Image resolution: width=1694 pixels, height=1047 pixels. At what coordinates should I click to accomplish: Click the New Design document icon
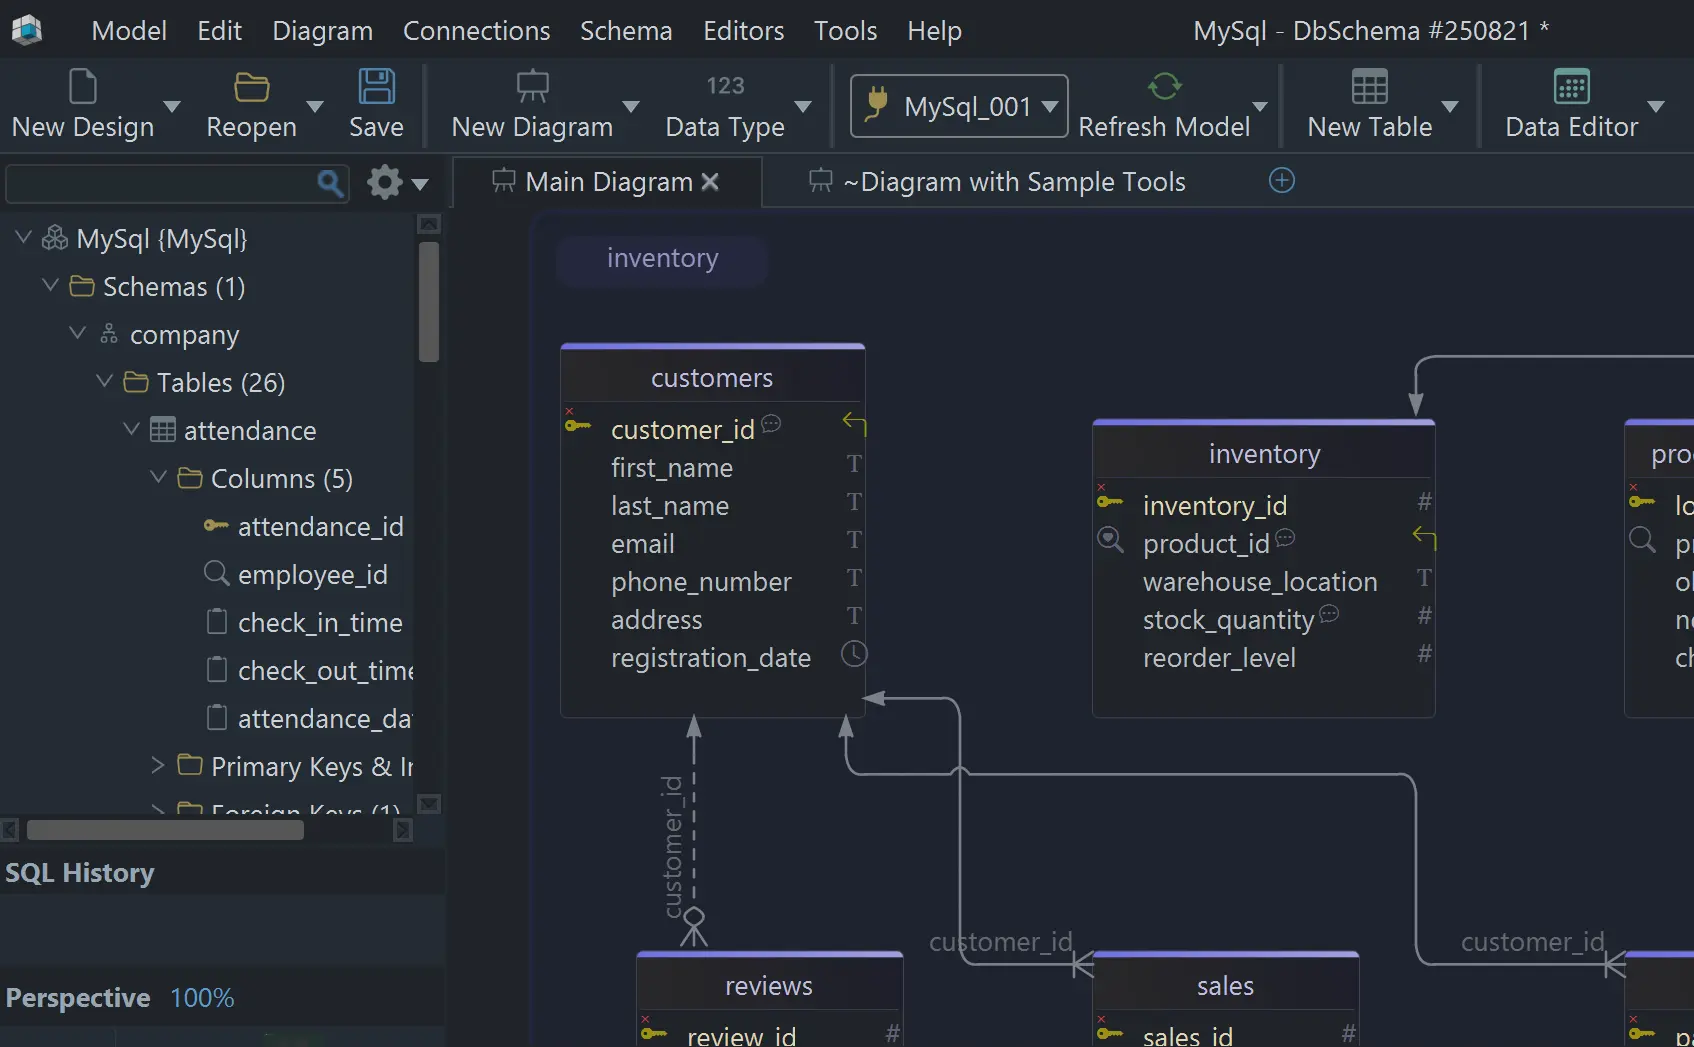[83, 86]
